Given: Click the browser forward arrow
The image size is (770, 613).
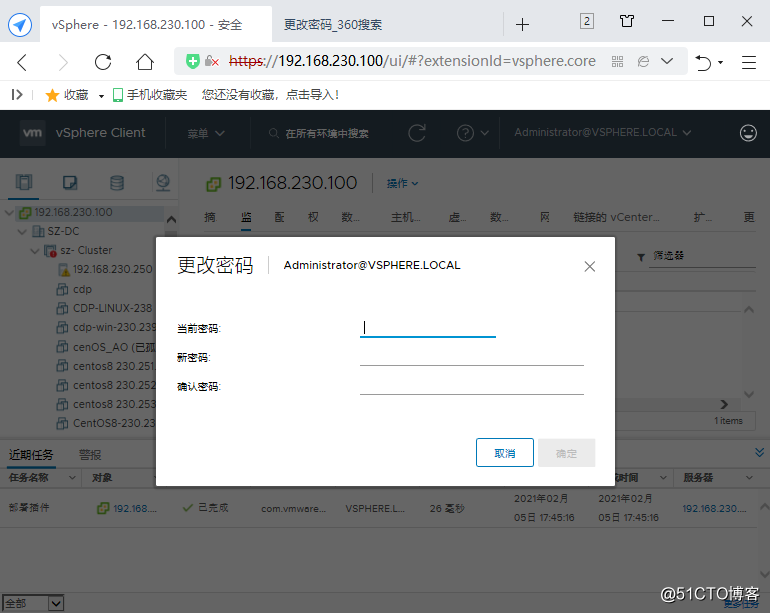Looking at the screenshot, I should tap(63, 62).
